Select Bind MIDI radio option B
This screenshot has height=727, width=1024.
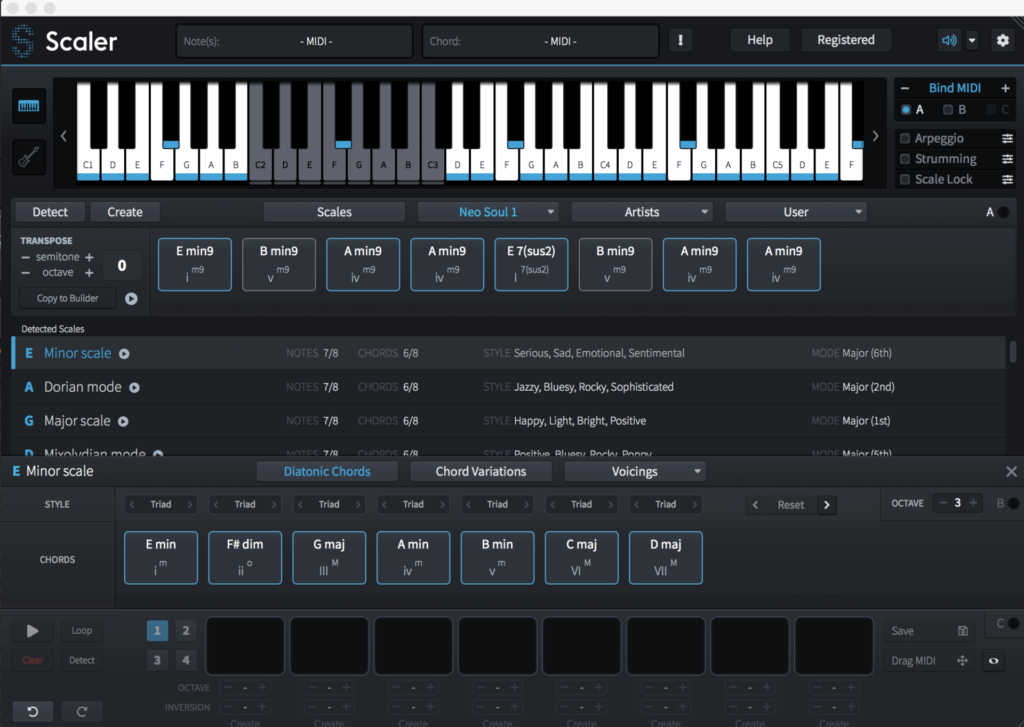tap(948, 109)
